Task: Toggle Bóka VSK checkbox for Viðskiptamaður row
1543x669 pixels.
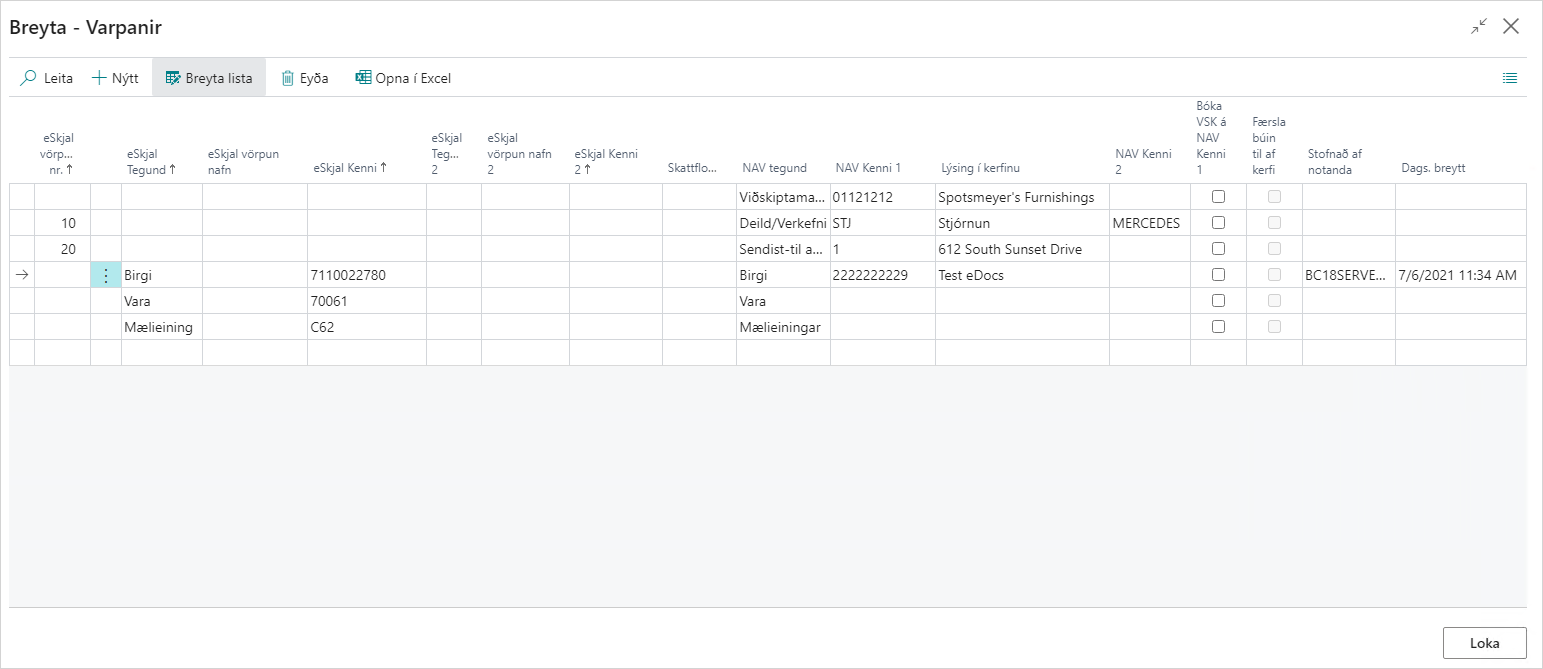Action: tap(1218, 197)
